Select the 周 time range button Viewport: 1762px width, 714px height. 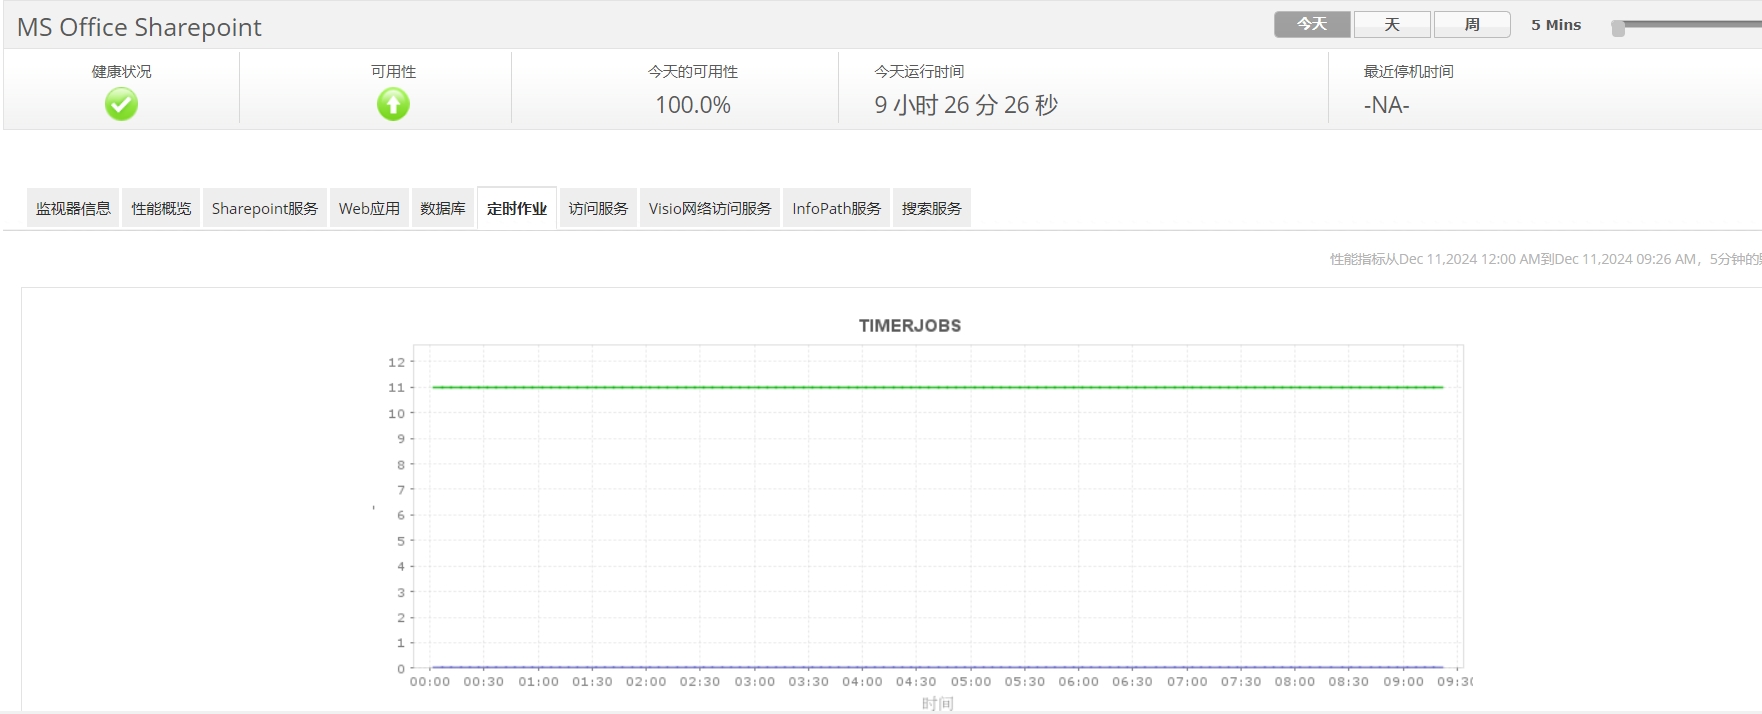[1472, 25]
